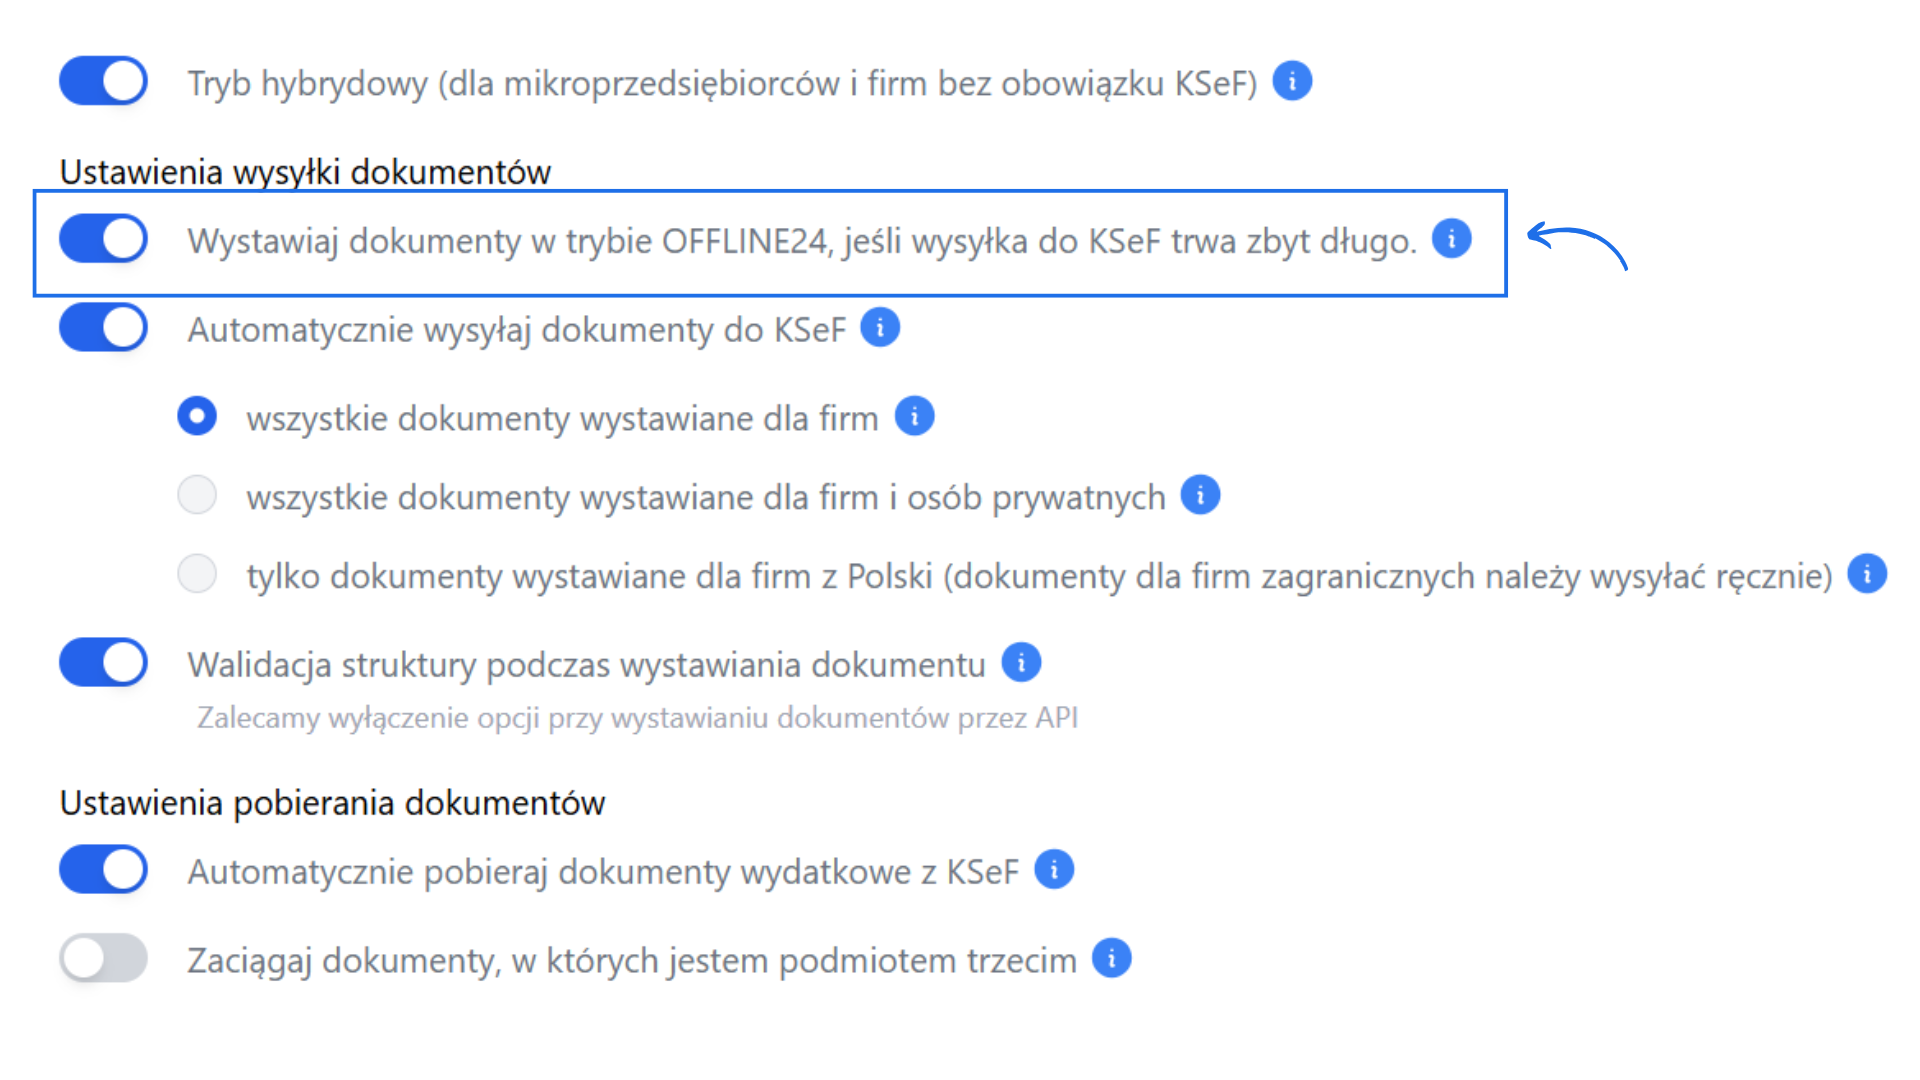Disable Tryb hybrydowy switch
This screenshot has height=1080, width=1920.
click(102, 81)
